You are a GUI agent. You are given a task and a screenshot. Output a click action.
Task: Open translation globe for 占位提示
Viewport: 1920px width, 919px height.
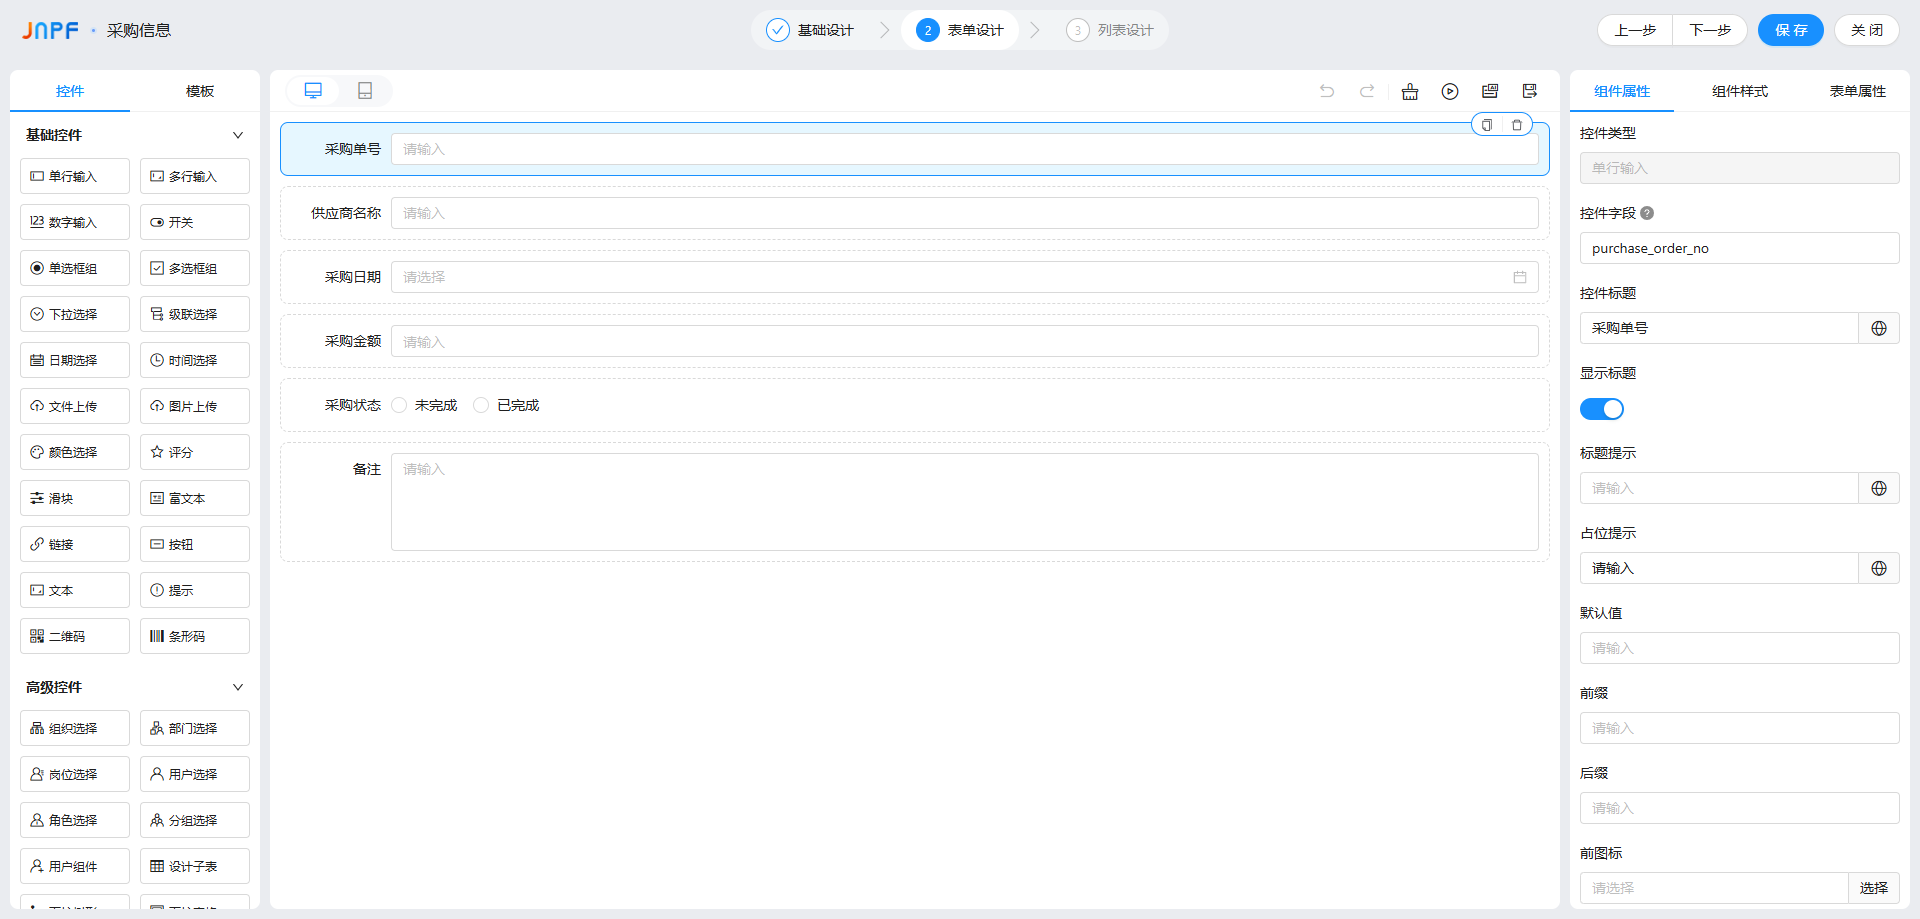click(1879, 568)
